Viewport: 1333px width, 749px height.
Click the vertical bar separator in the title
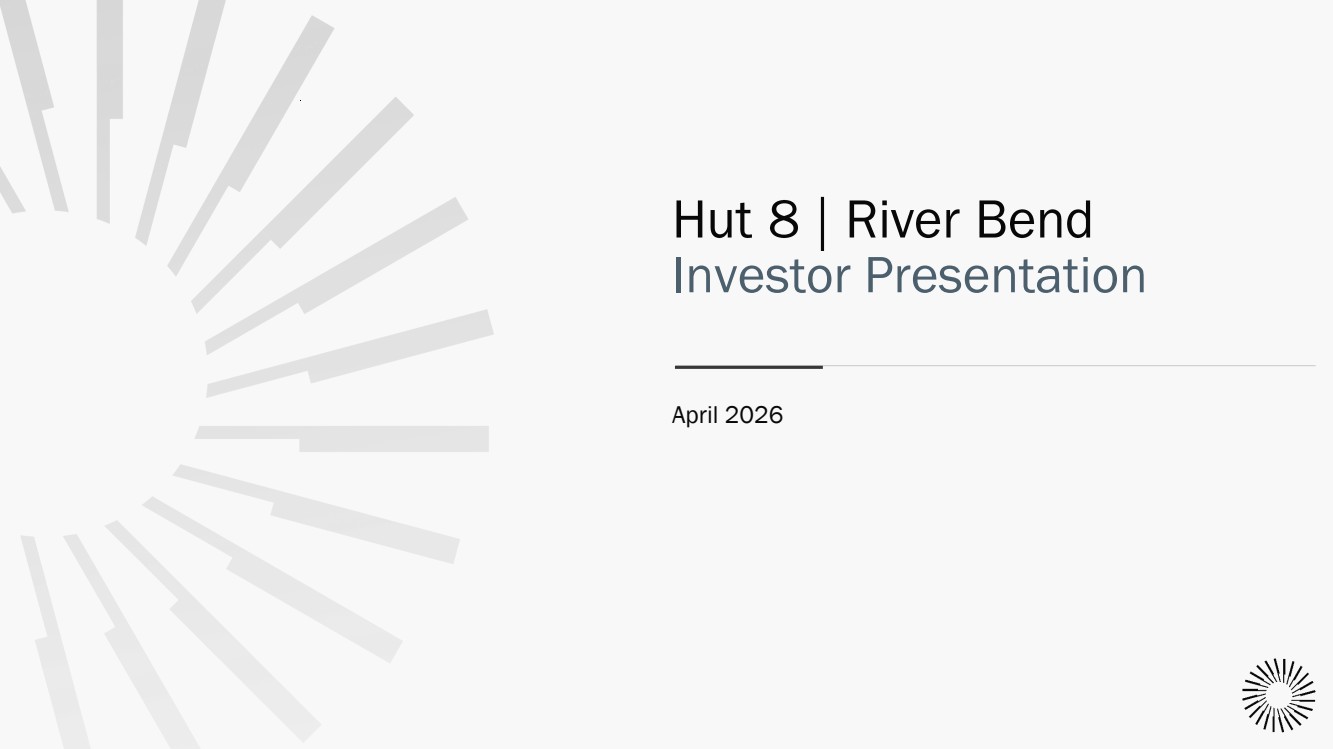tap(823, 223)
